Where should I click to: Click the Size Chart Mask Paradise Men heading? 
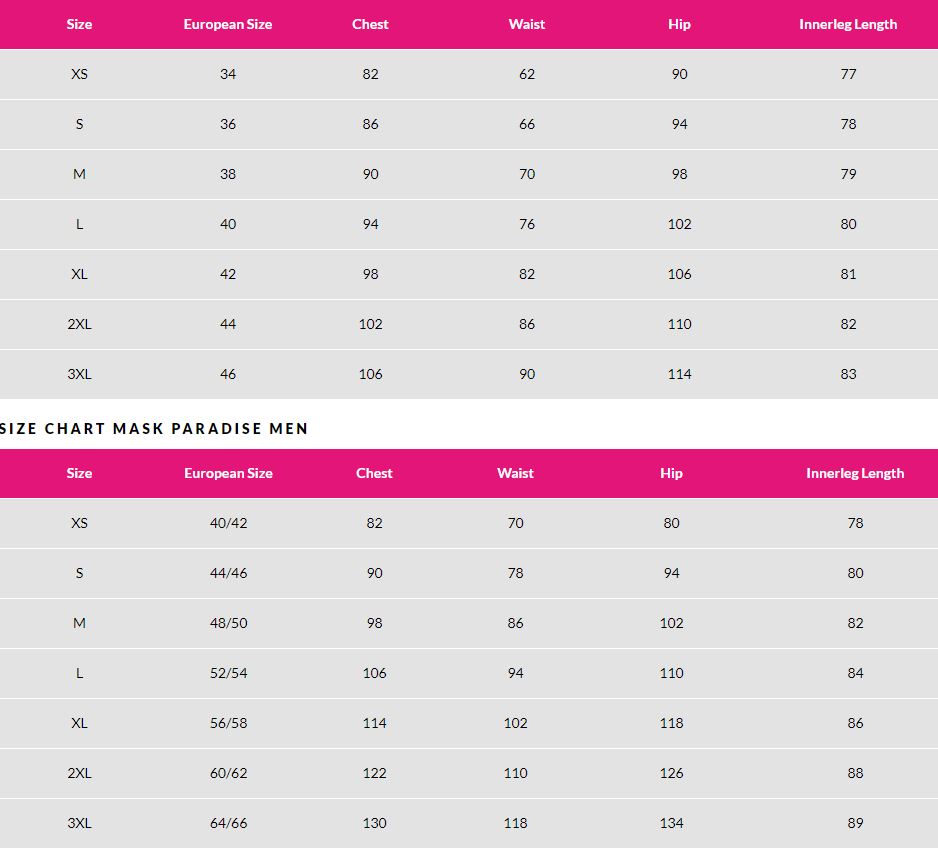[154, 429]
